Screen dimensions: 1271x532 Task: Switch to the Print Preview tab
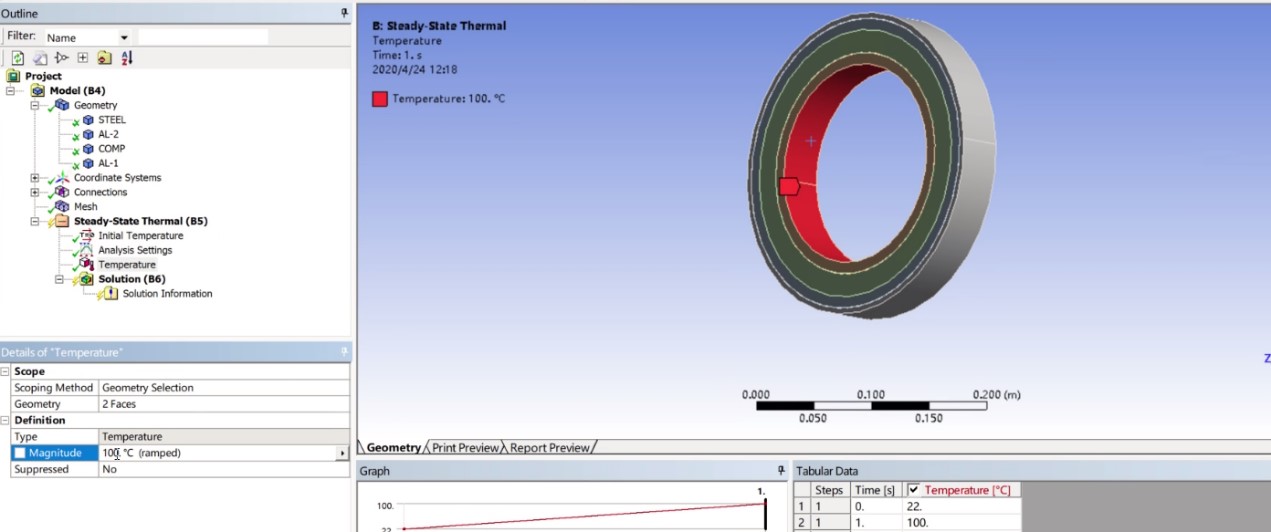pos(465,448)
